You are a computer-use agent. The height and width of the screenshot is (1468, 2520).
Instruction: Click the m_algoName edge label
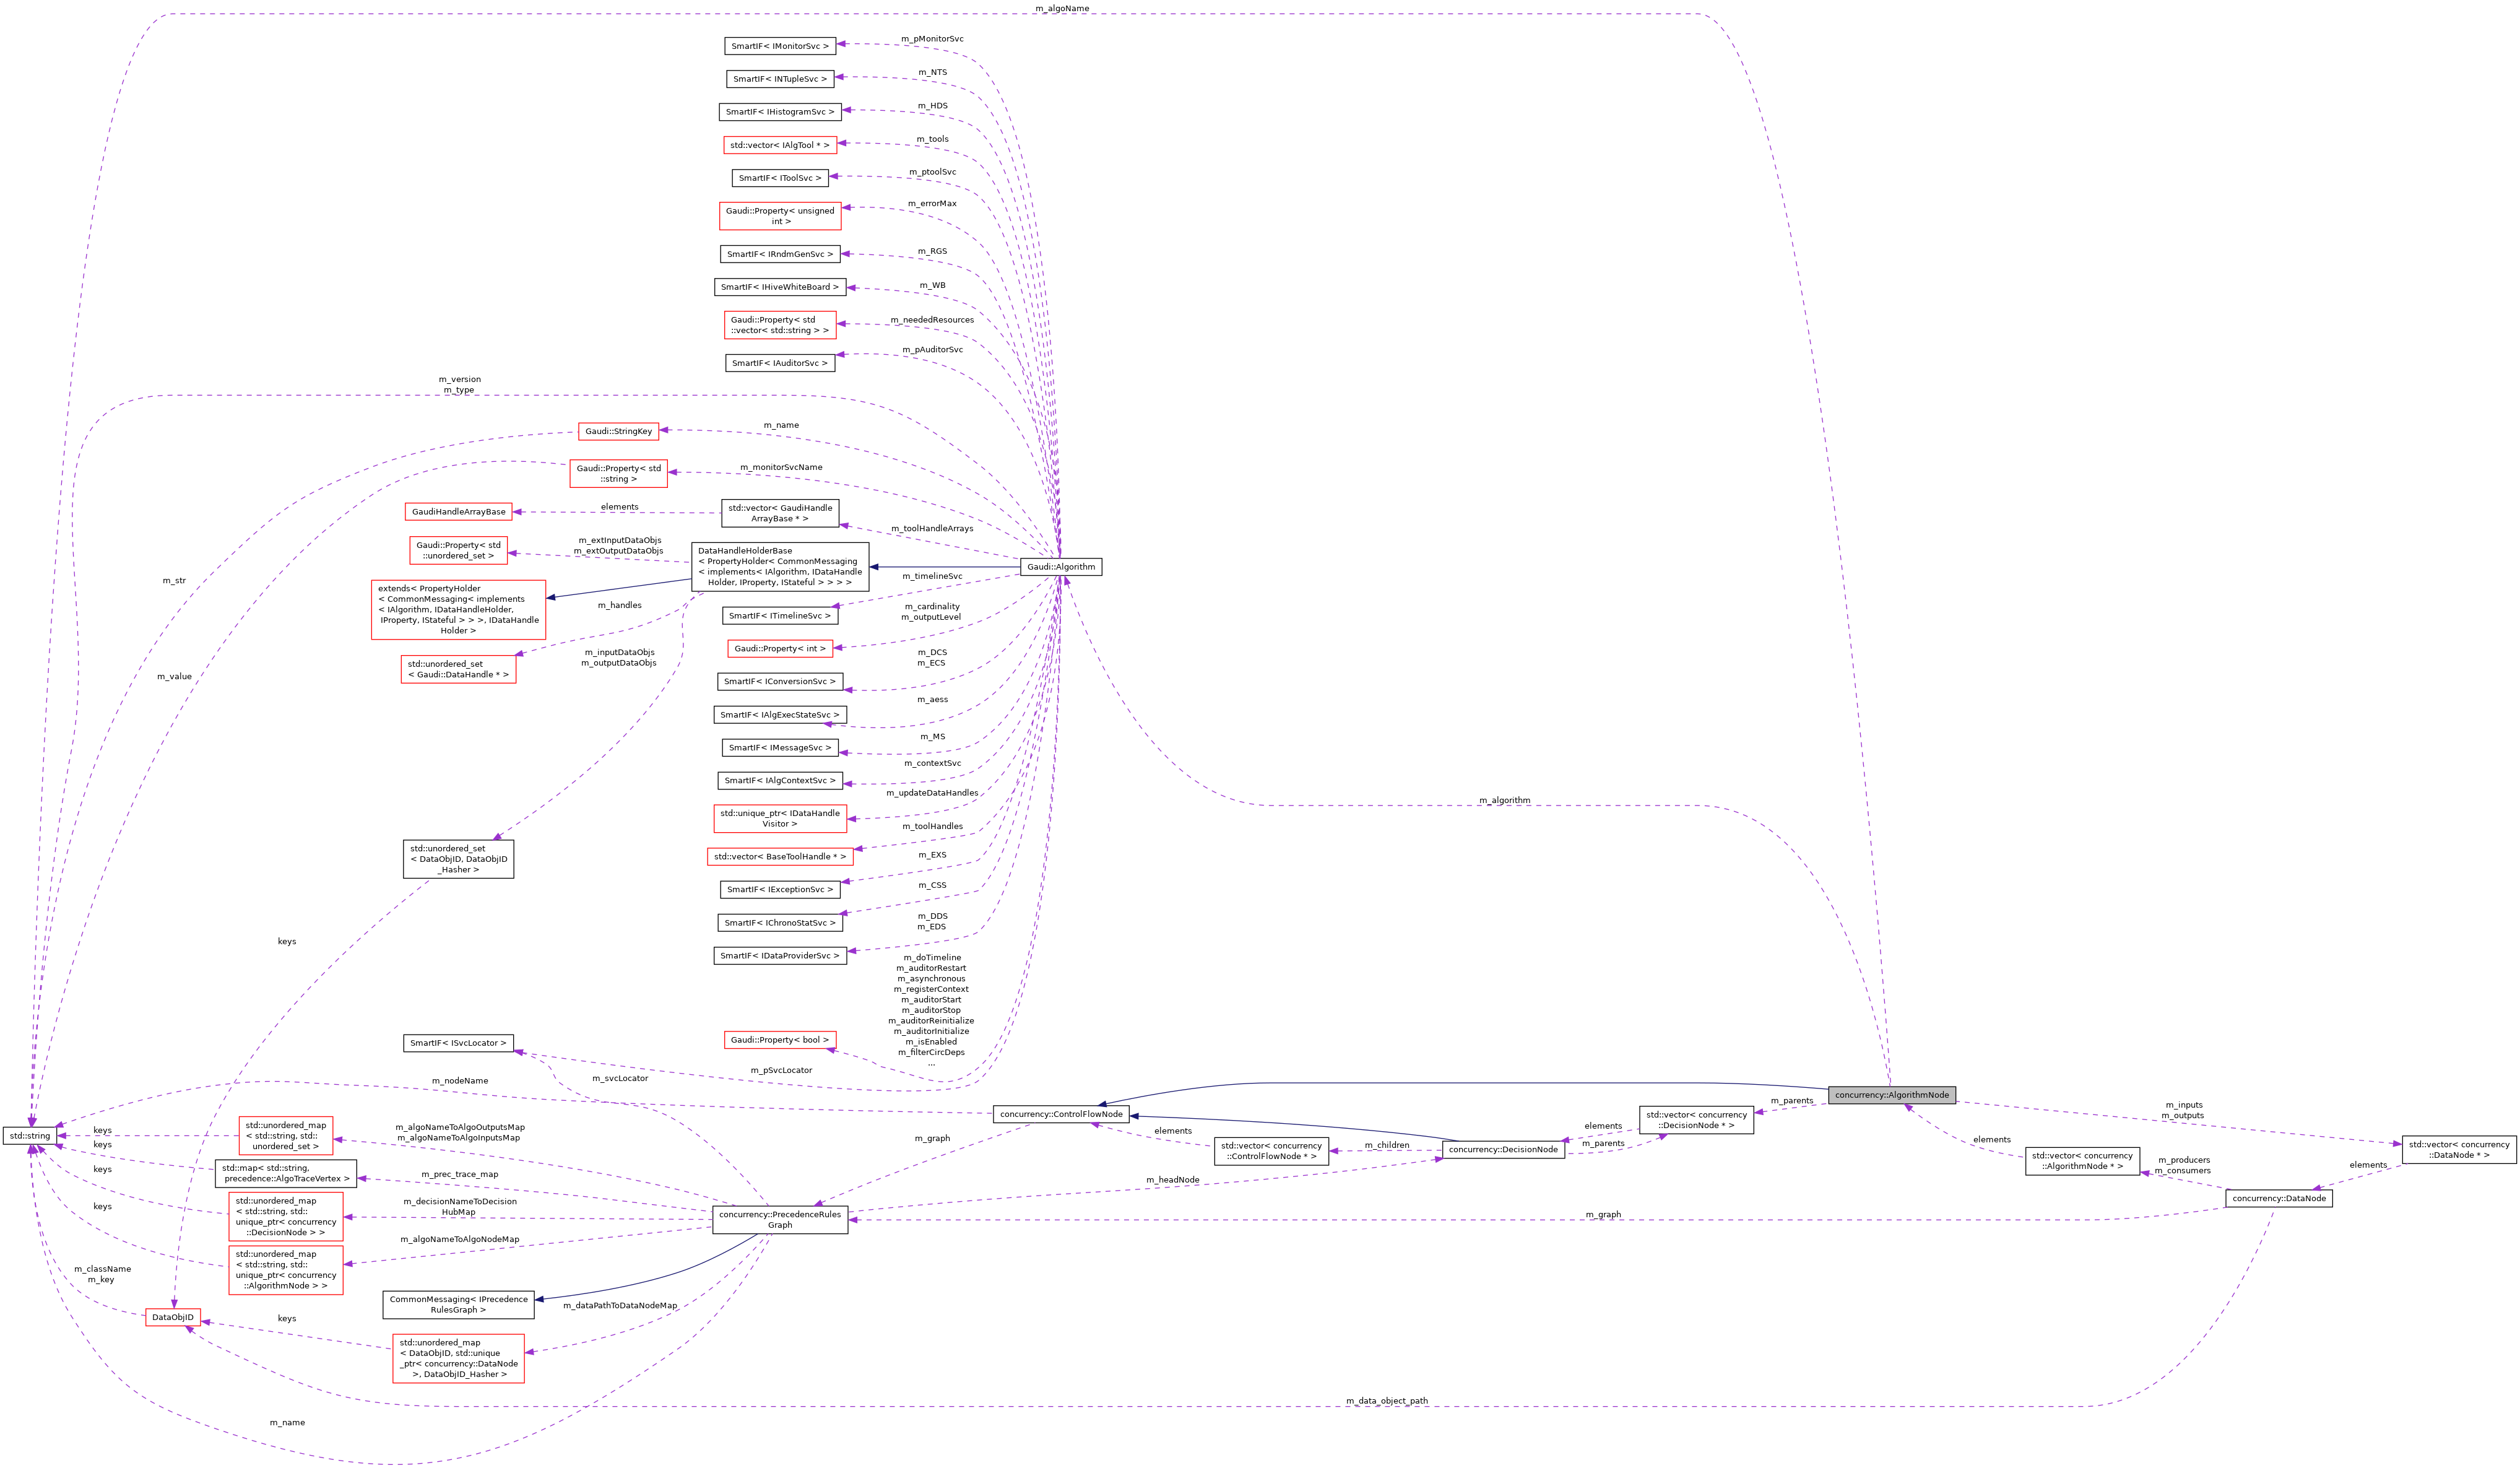click(x=1063, y=8)
